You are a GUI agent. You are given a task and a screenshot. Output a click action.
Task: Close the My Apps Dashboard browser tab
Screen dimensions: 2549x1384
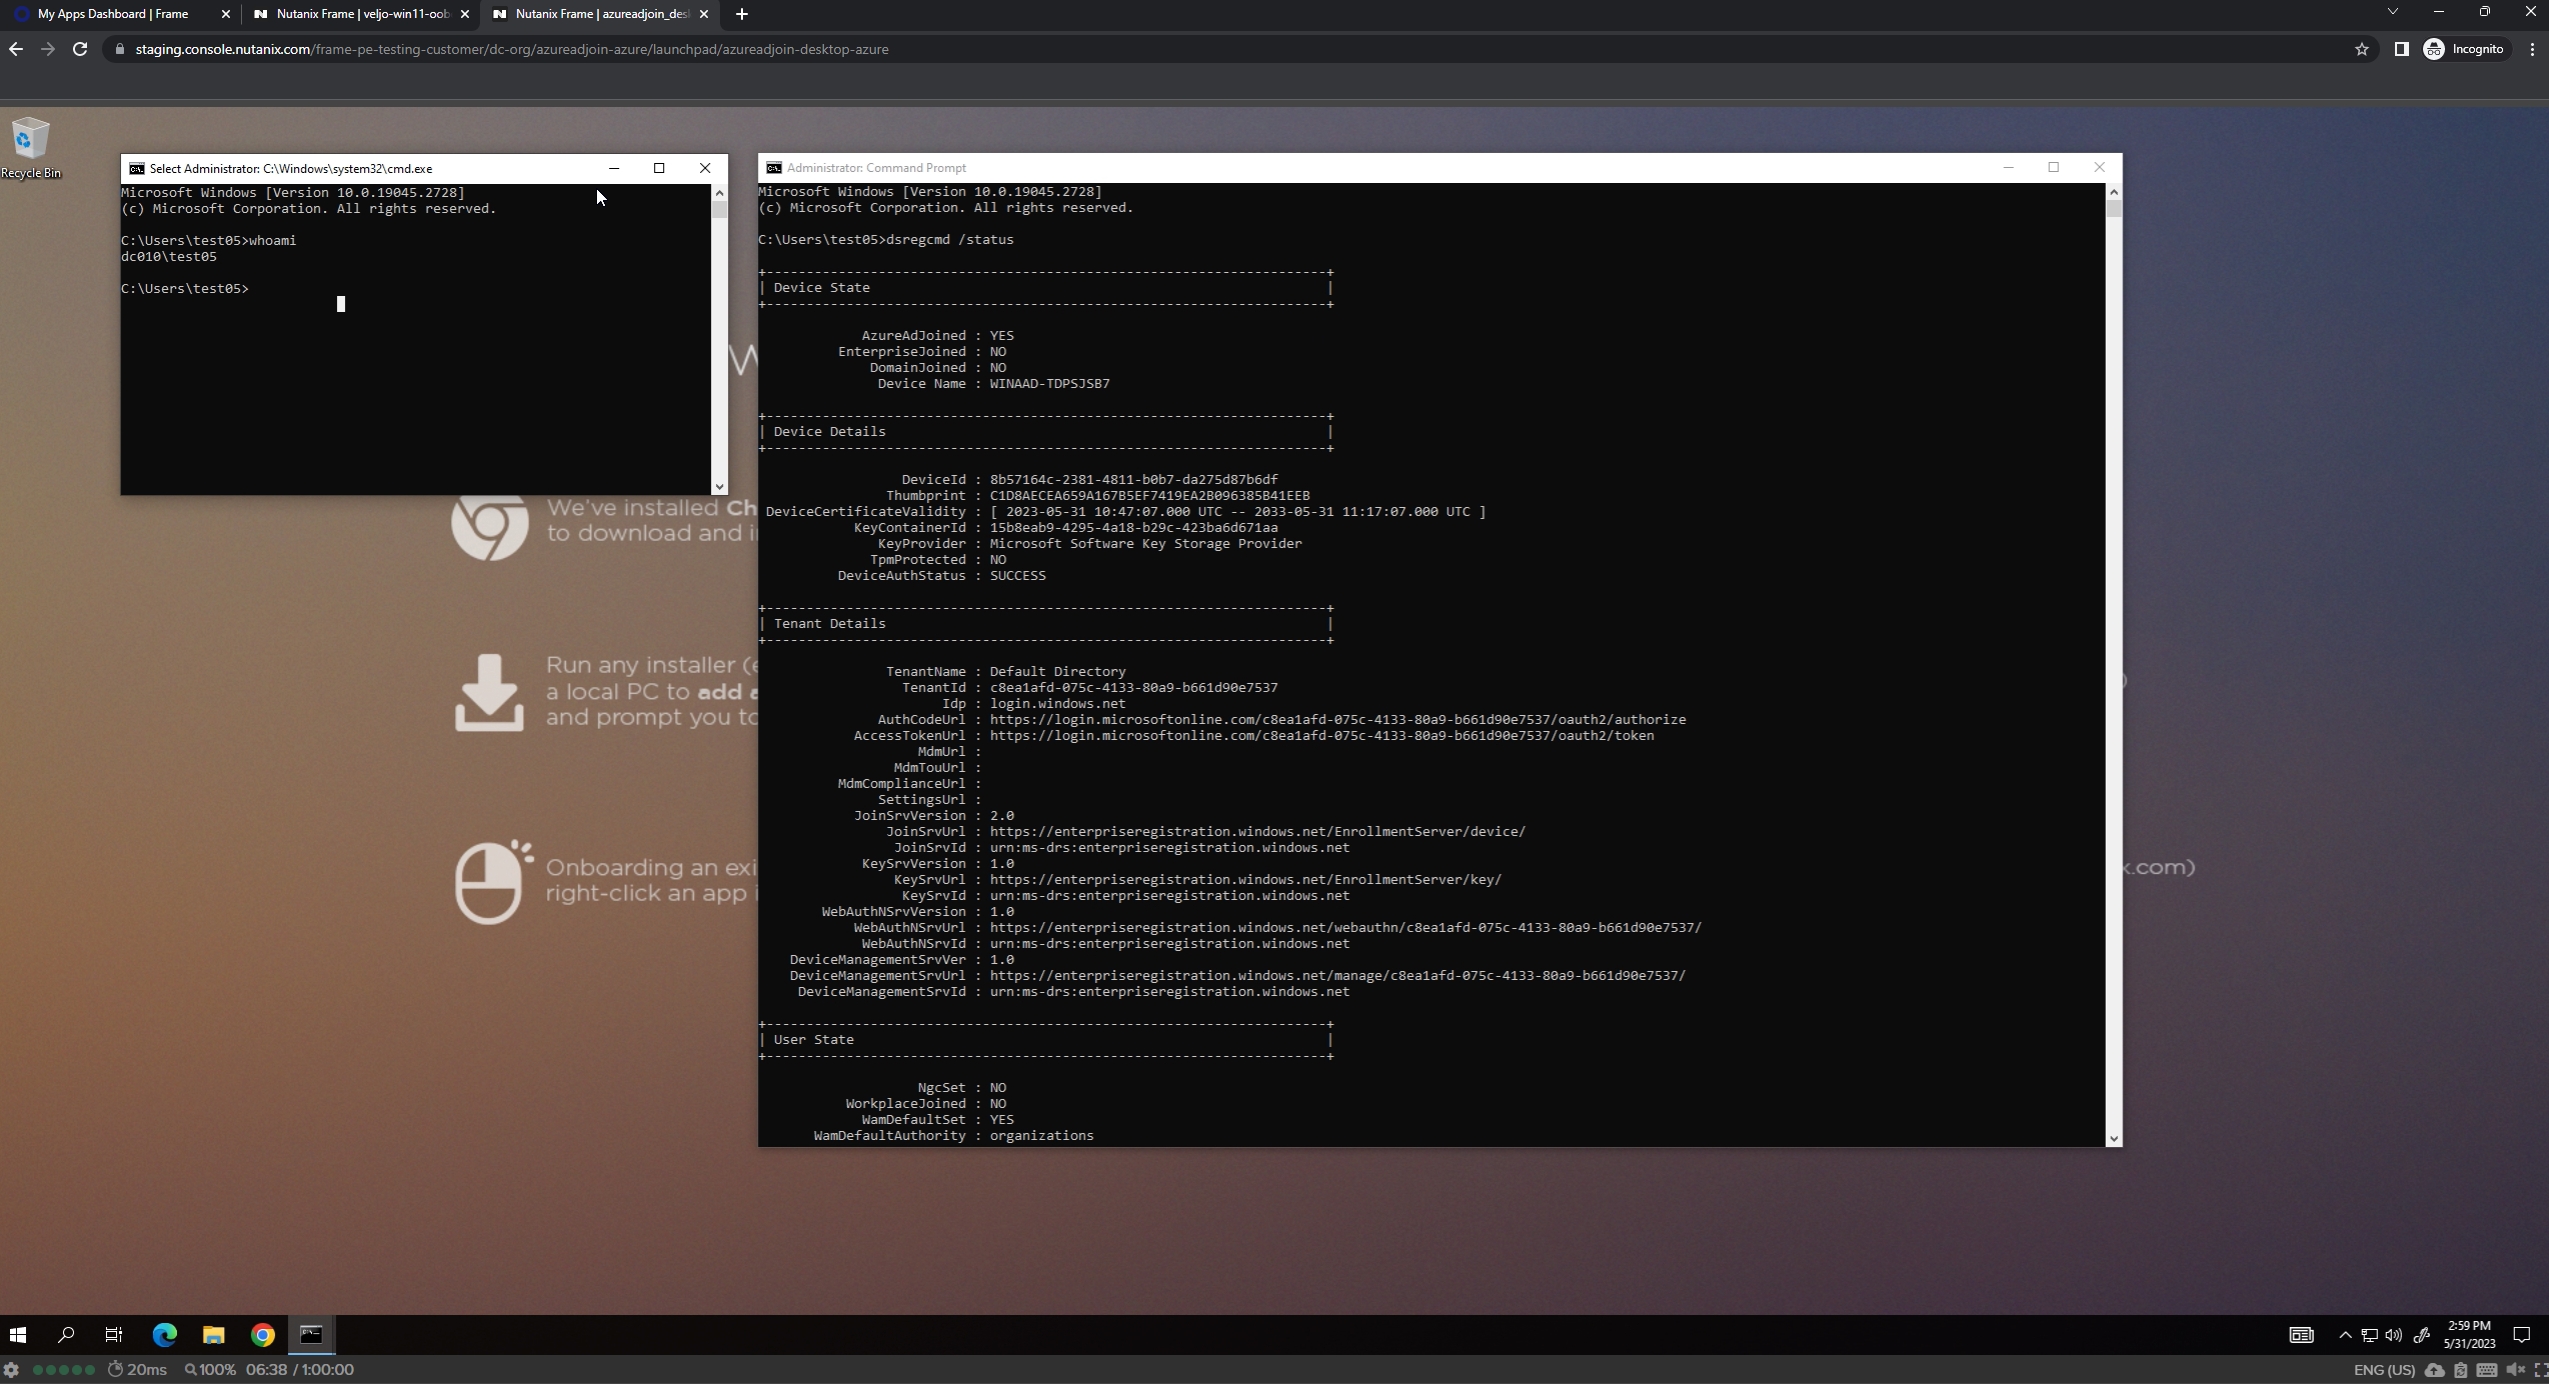coord(225,14)
